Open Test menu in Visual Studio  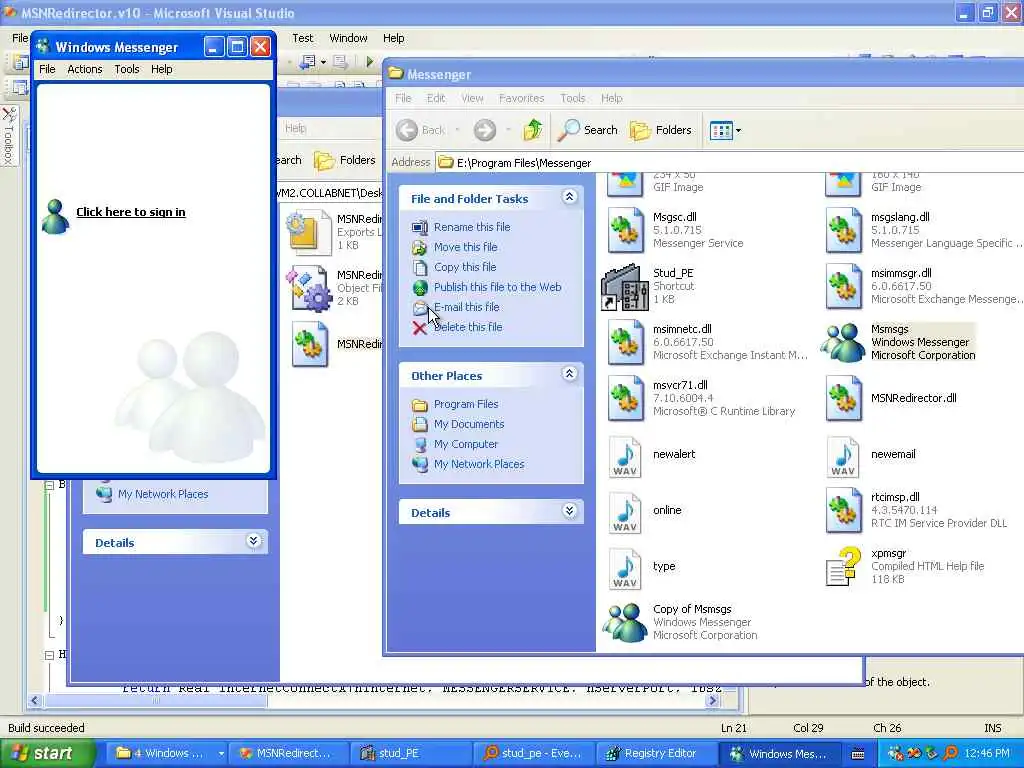302,38
